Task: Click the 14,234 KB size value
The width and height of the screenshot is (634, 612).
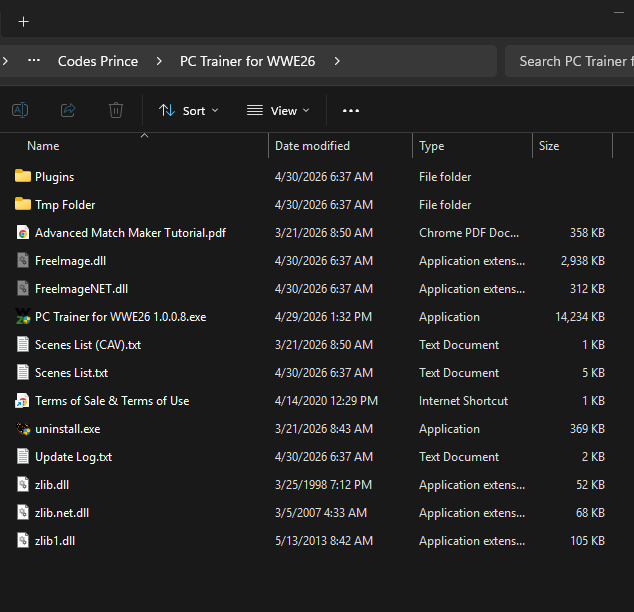Action: coord(580,317)
